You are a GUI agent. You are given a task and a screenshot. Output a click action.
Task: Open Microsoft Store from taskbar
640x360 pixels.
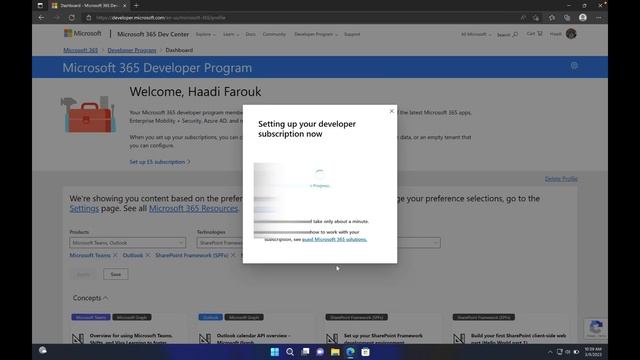point(365,352)
